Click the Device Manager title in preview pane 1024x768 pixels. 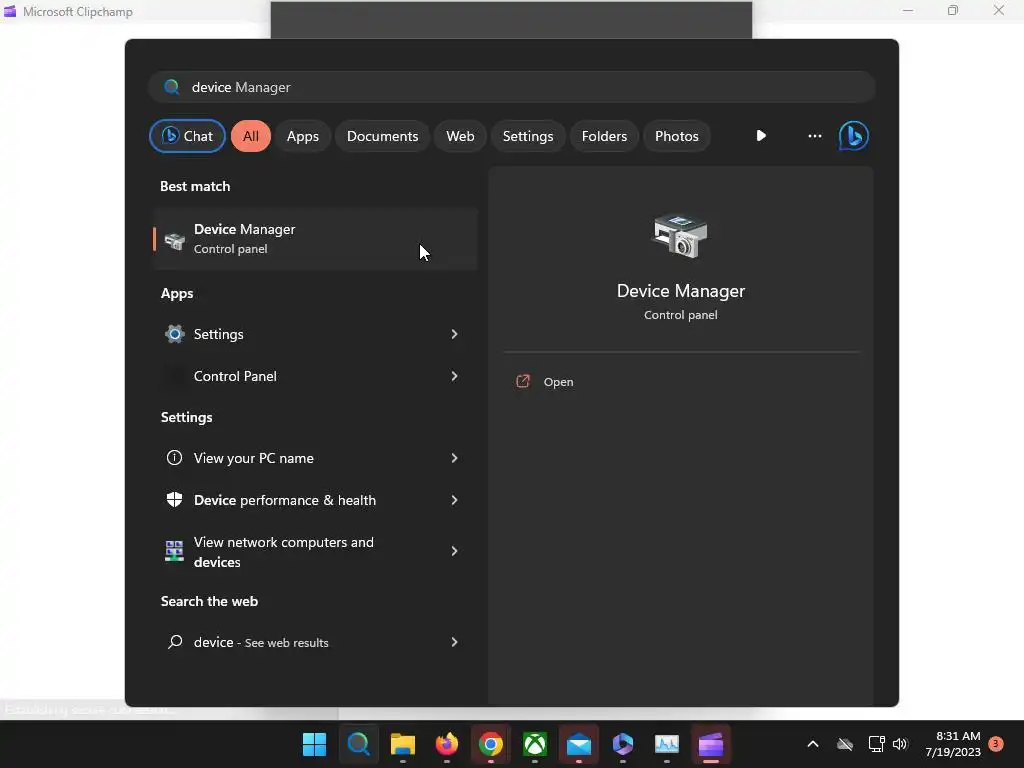coord(680,291)
